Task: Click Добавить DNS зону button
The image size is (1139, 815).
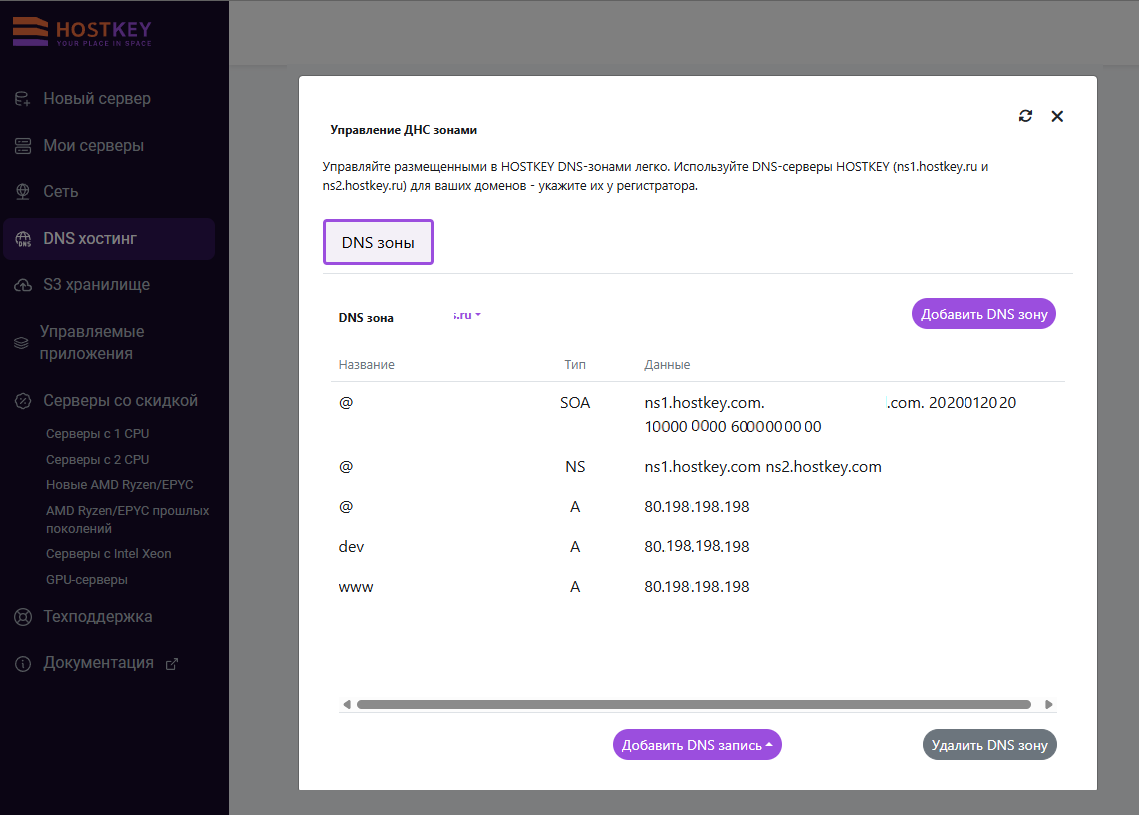Action: click(984, 314)
